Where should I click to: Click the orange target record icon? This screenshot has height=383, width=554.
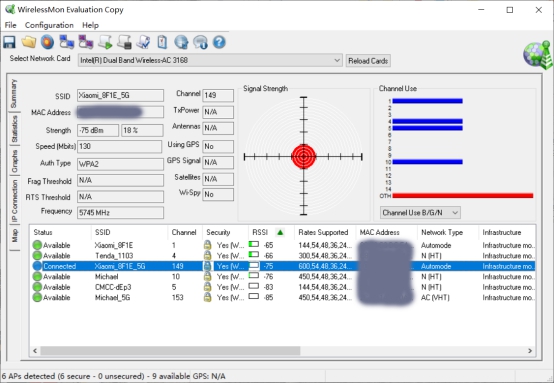pos(47,42)
